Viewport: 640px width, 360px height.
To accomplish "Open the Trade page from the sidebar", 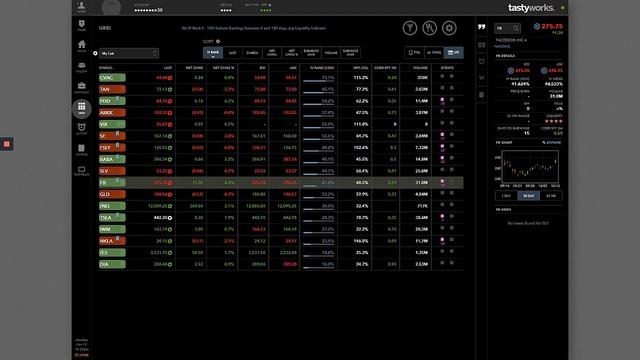I will tap(82, 25).
